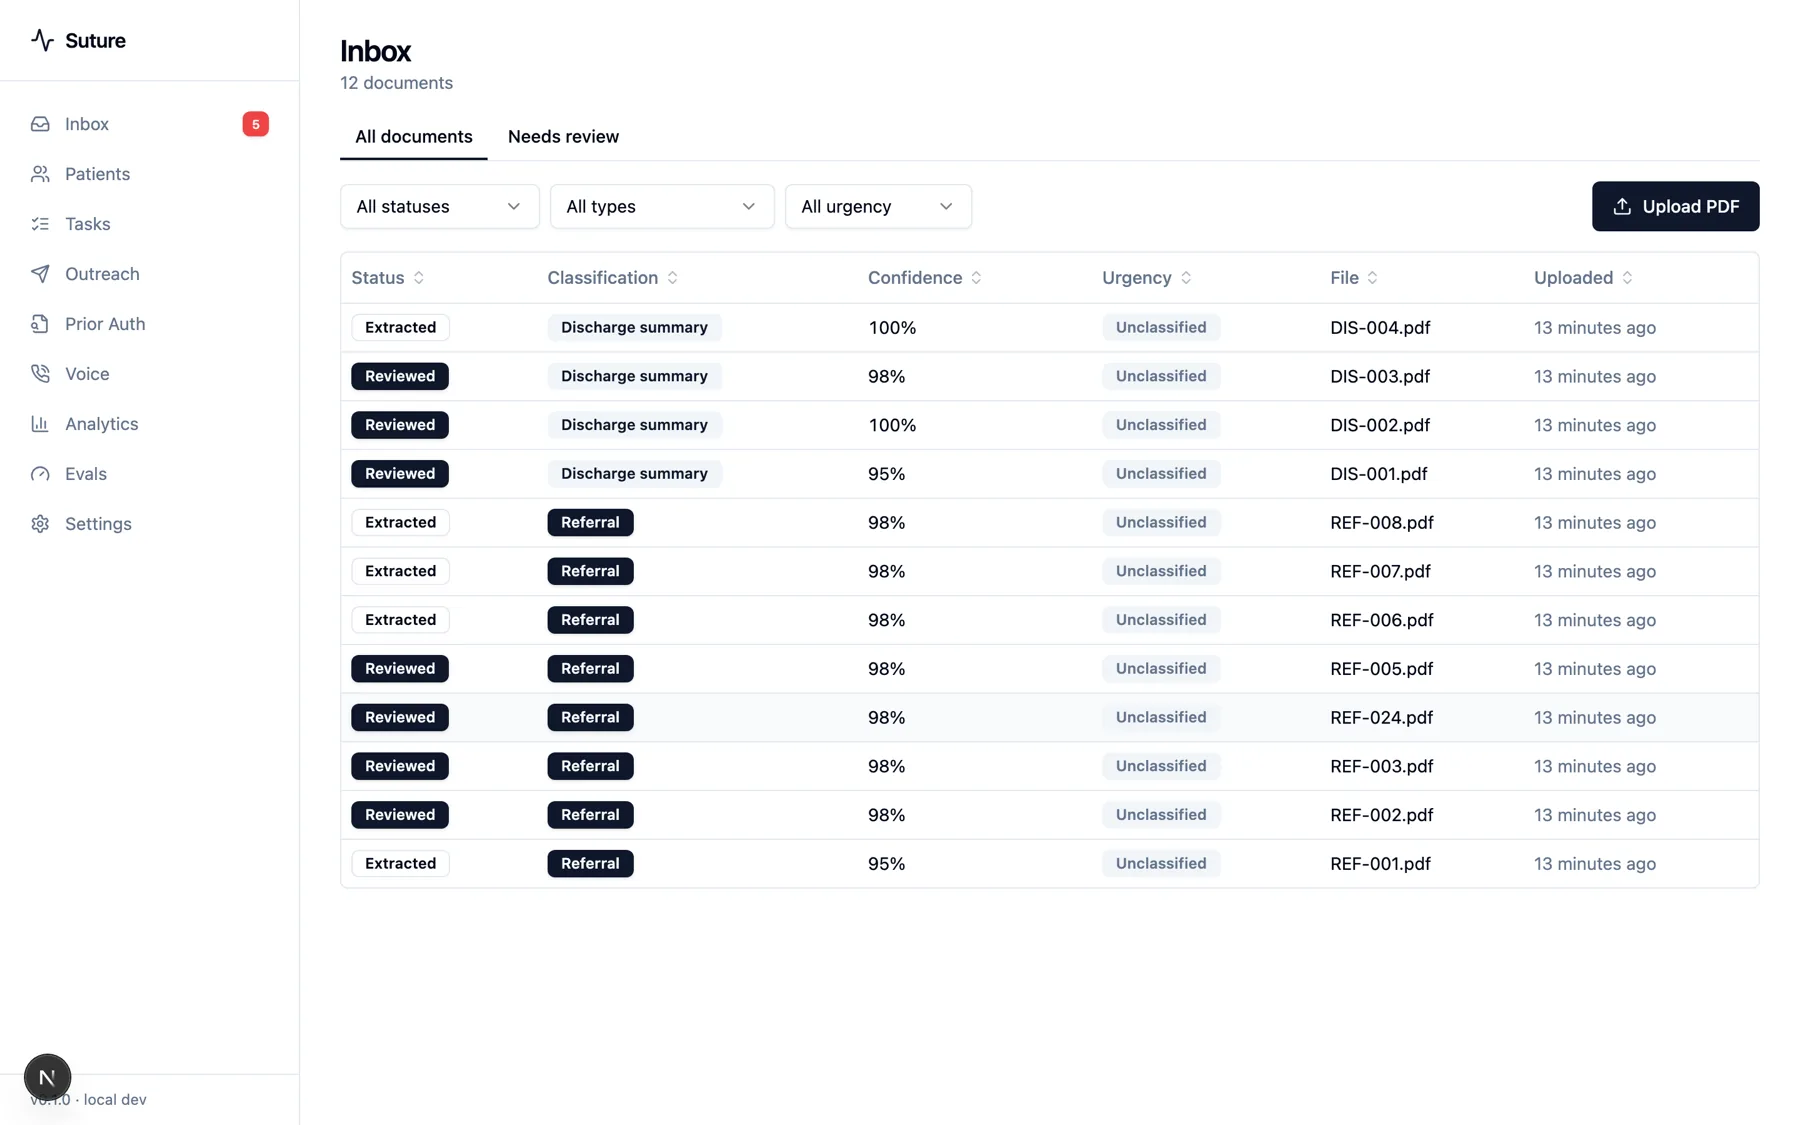The height and width of the screenshot is (1125, 1800).
Task: Switch to the All documents tab
Action: click(x=414, y=137)
